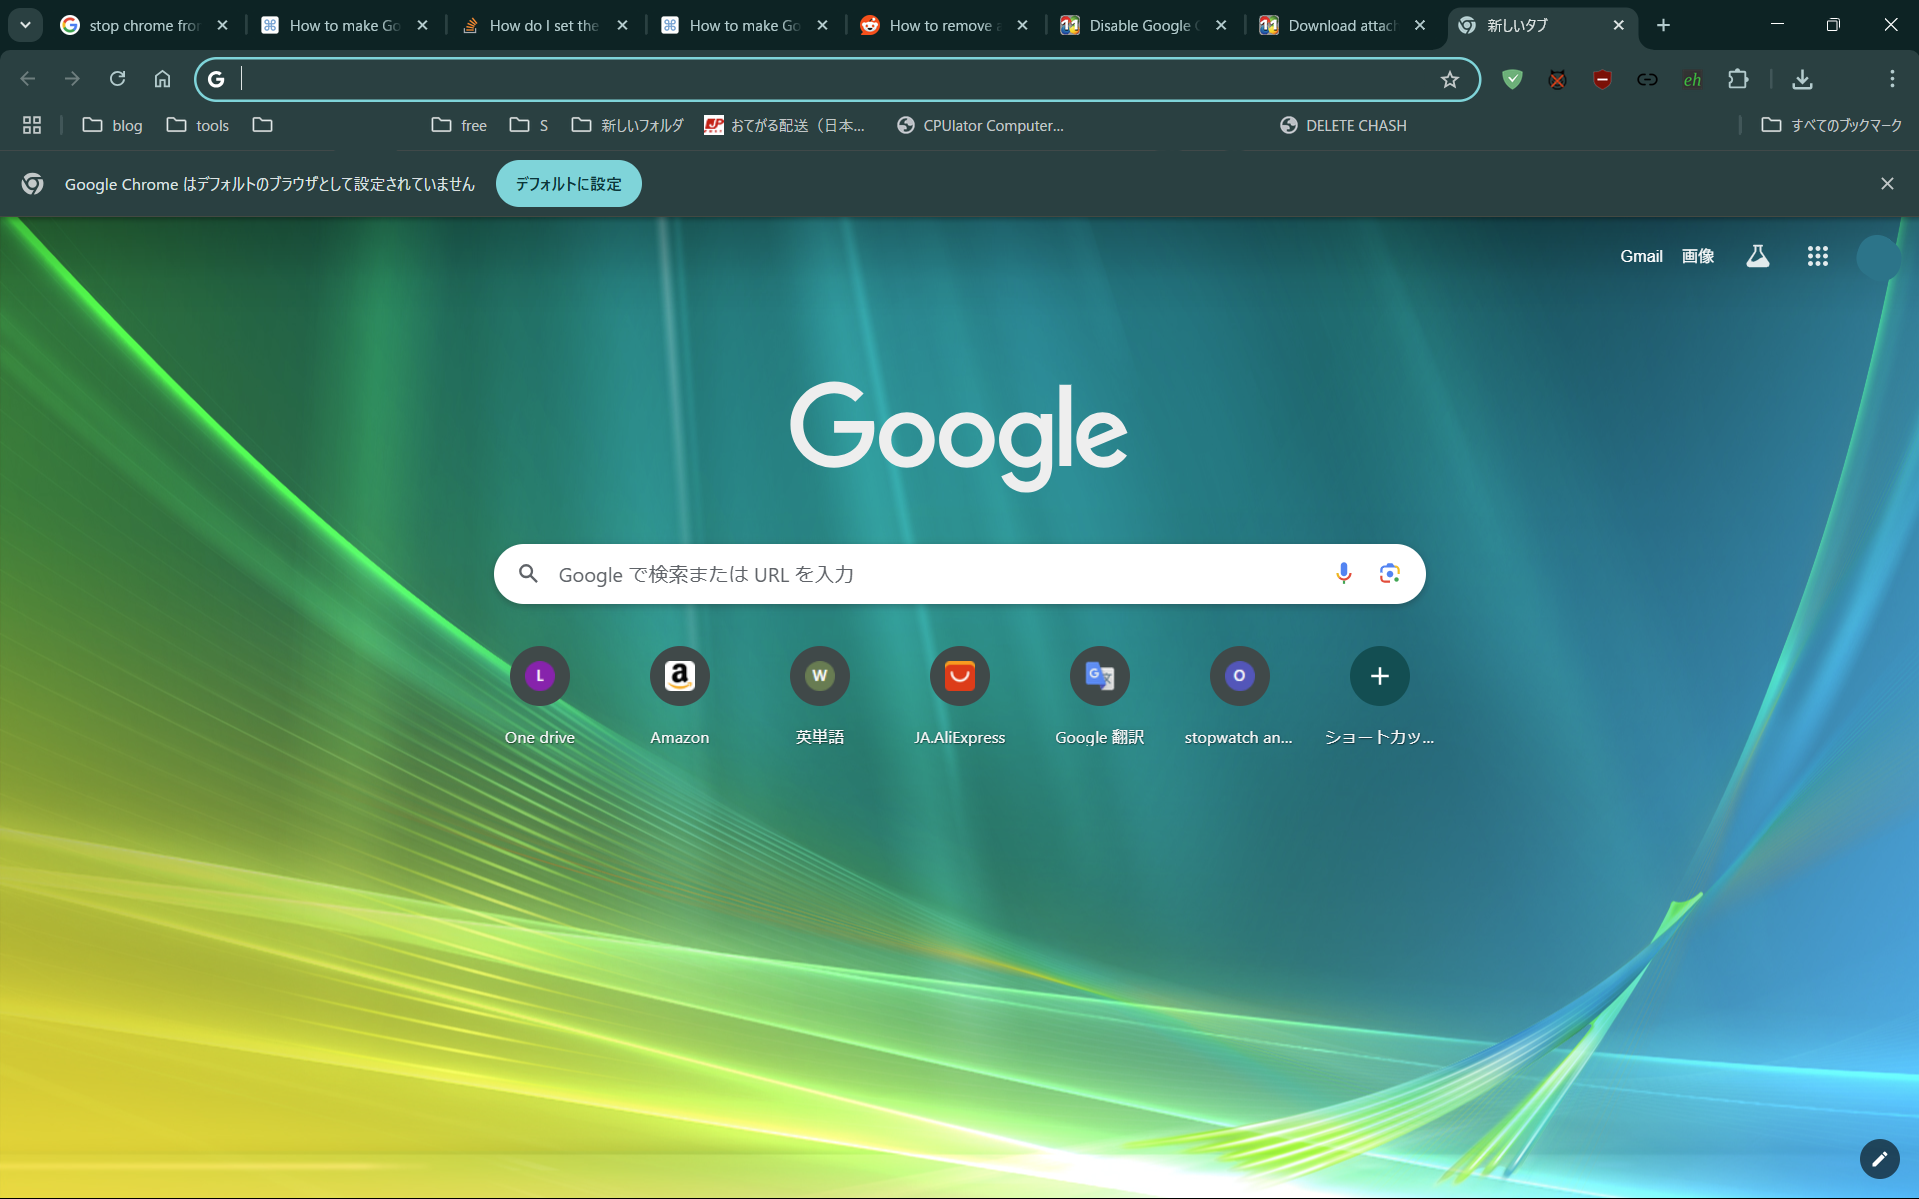The width and height of the screenshot is (1919, 1199).
Task: Open the blog bookmarks folder
Action: pos(112,125)
